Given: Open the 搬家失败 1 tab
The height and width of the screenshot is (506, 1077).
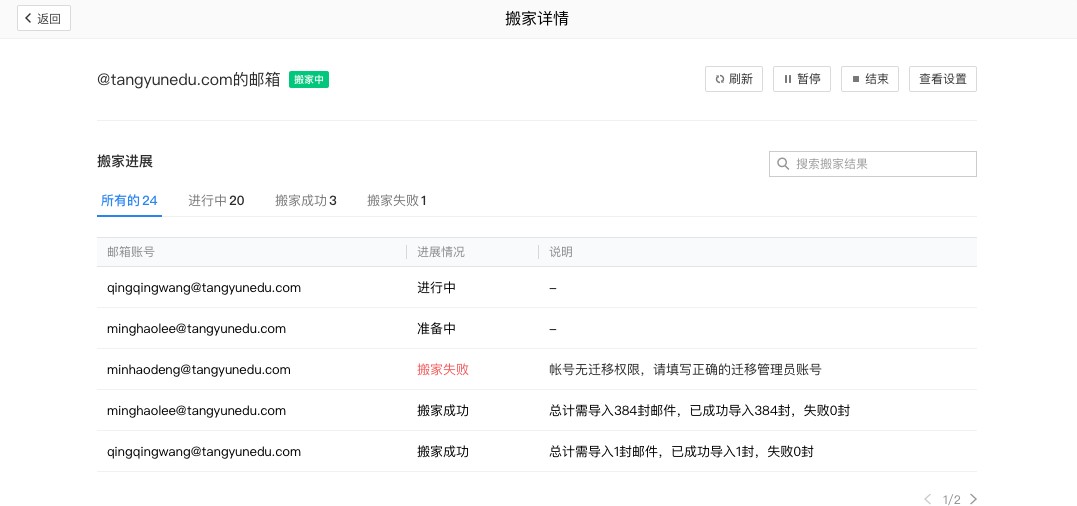Looking at the screenshot, I should [396, 200].
